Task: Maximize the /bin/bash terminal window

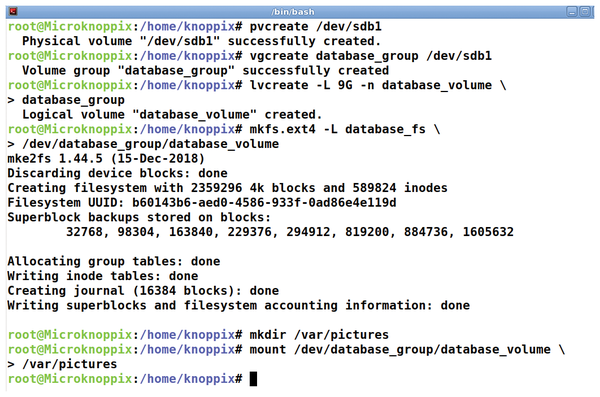Action: point(585,12)
